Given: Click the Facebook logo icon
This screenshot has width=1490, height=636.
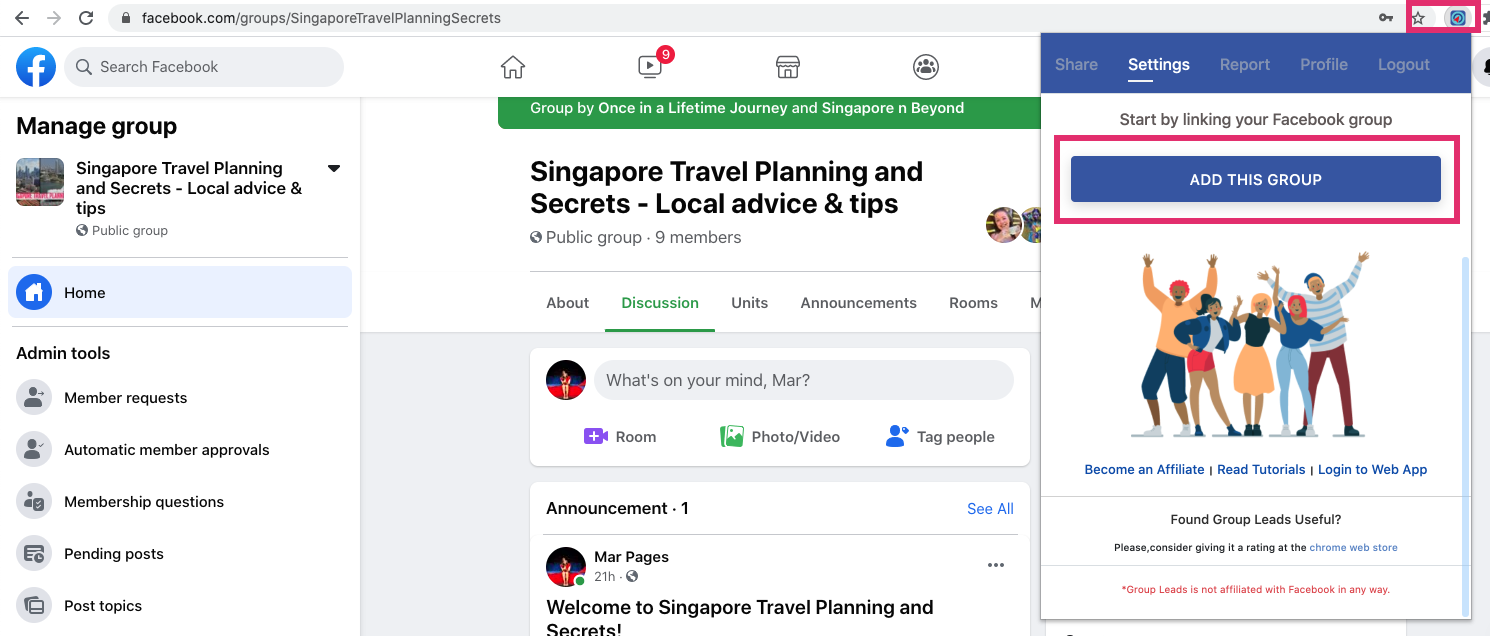Looking at the screenshot, I should coord(36,67).
